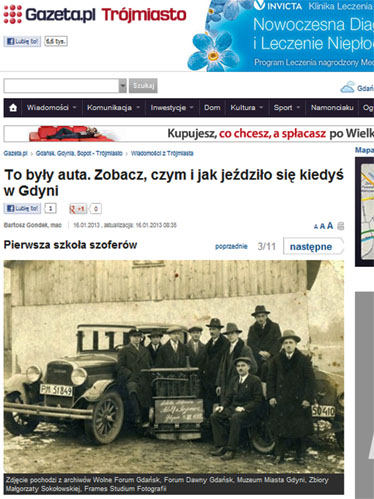Click the article headline To były auta

174,183
